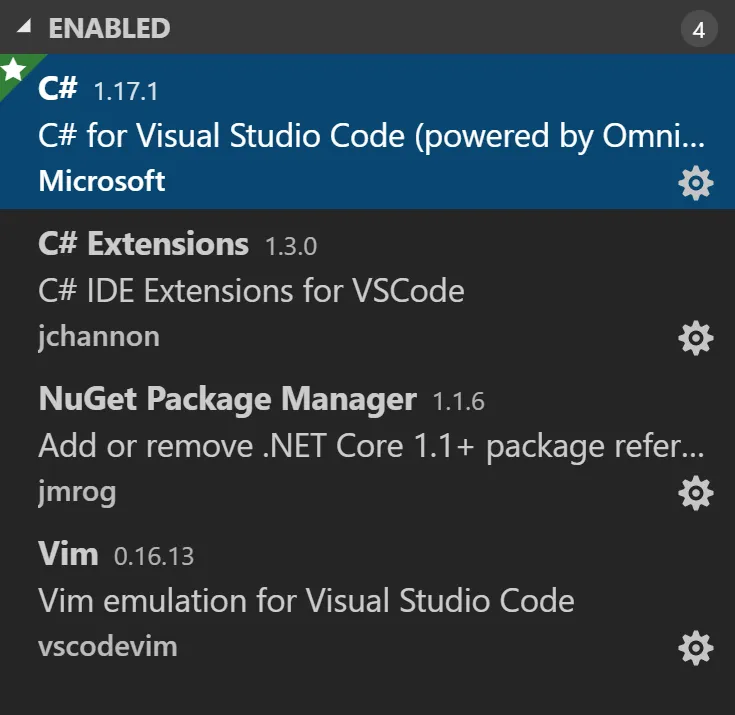
Task: Click the vscodevim publisher name
Action: [x=108, y=646]
